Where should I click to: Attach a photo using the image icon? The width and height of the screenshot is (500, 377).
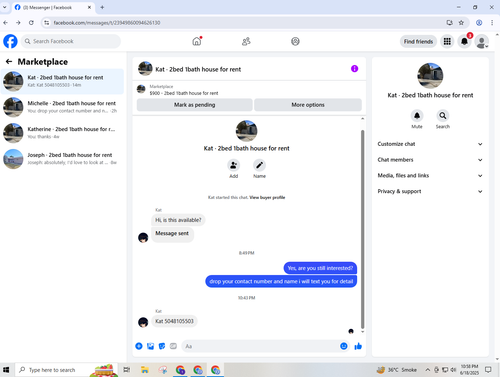150,346
